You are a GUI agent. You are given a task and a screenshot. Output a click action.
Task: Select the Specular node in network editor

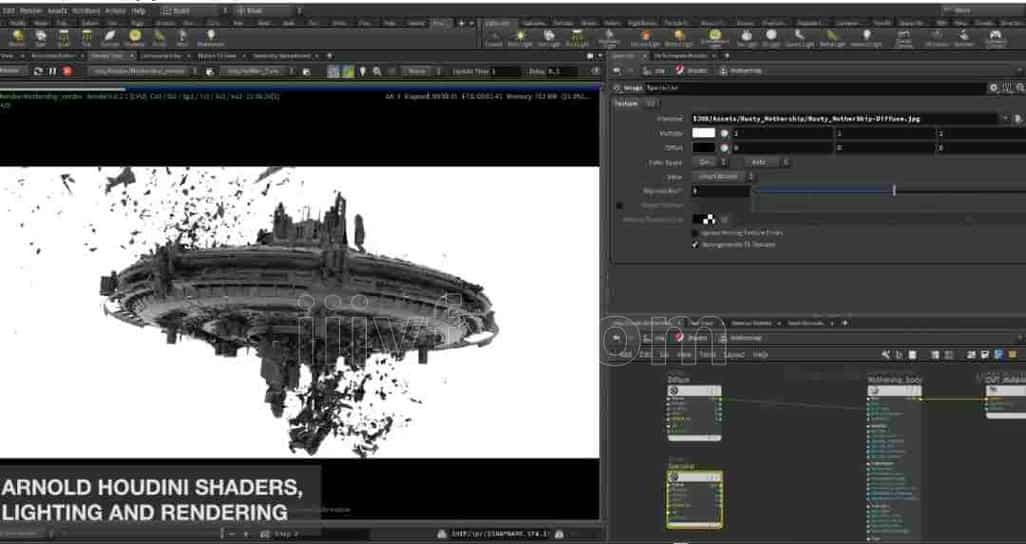[694, 499]
